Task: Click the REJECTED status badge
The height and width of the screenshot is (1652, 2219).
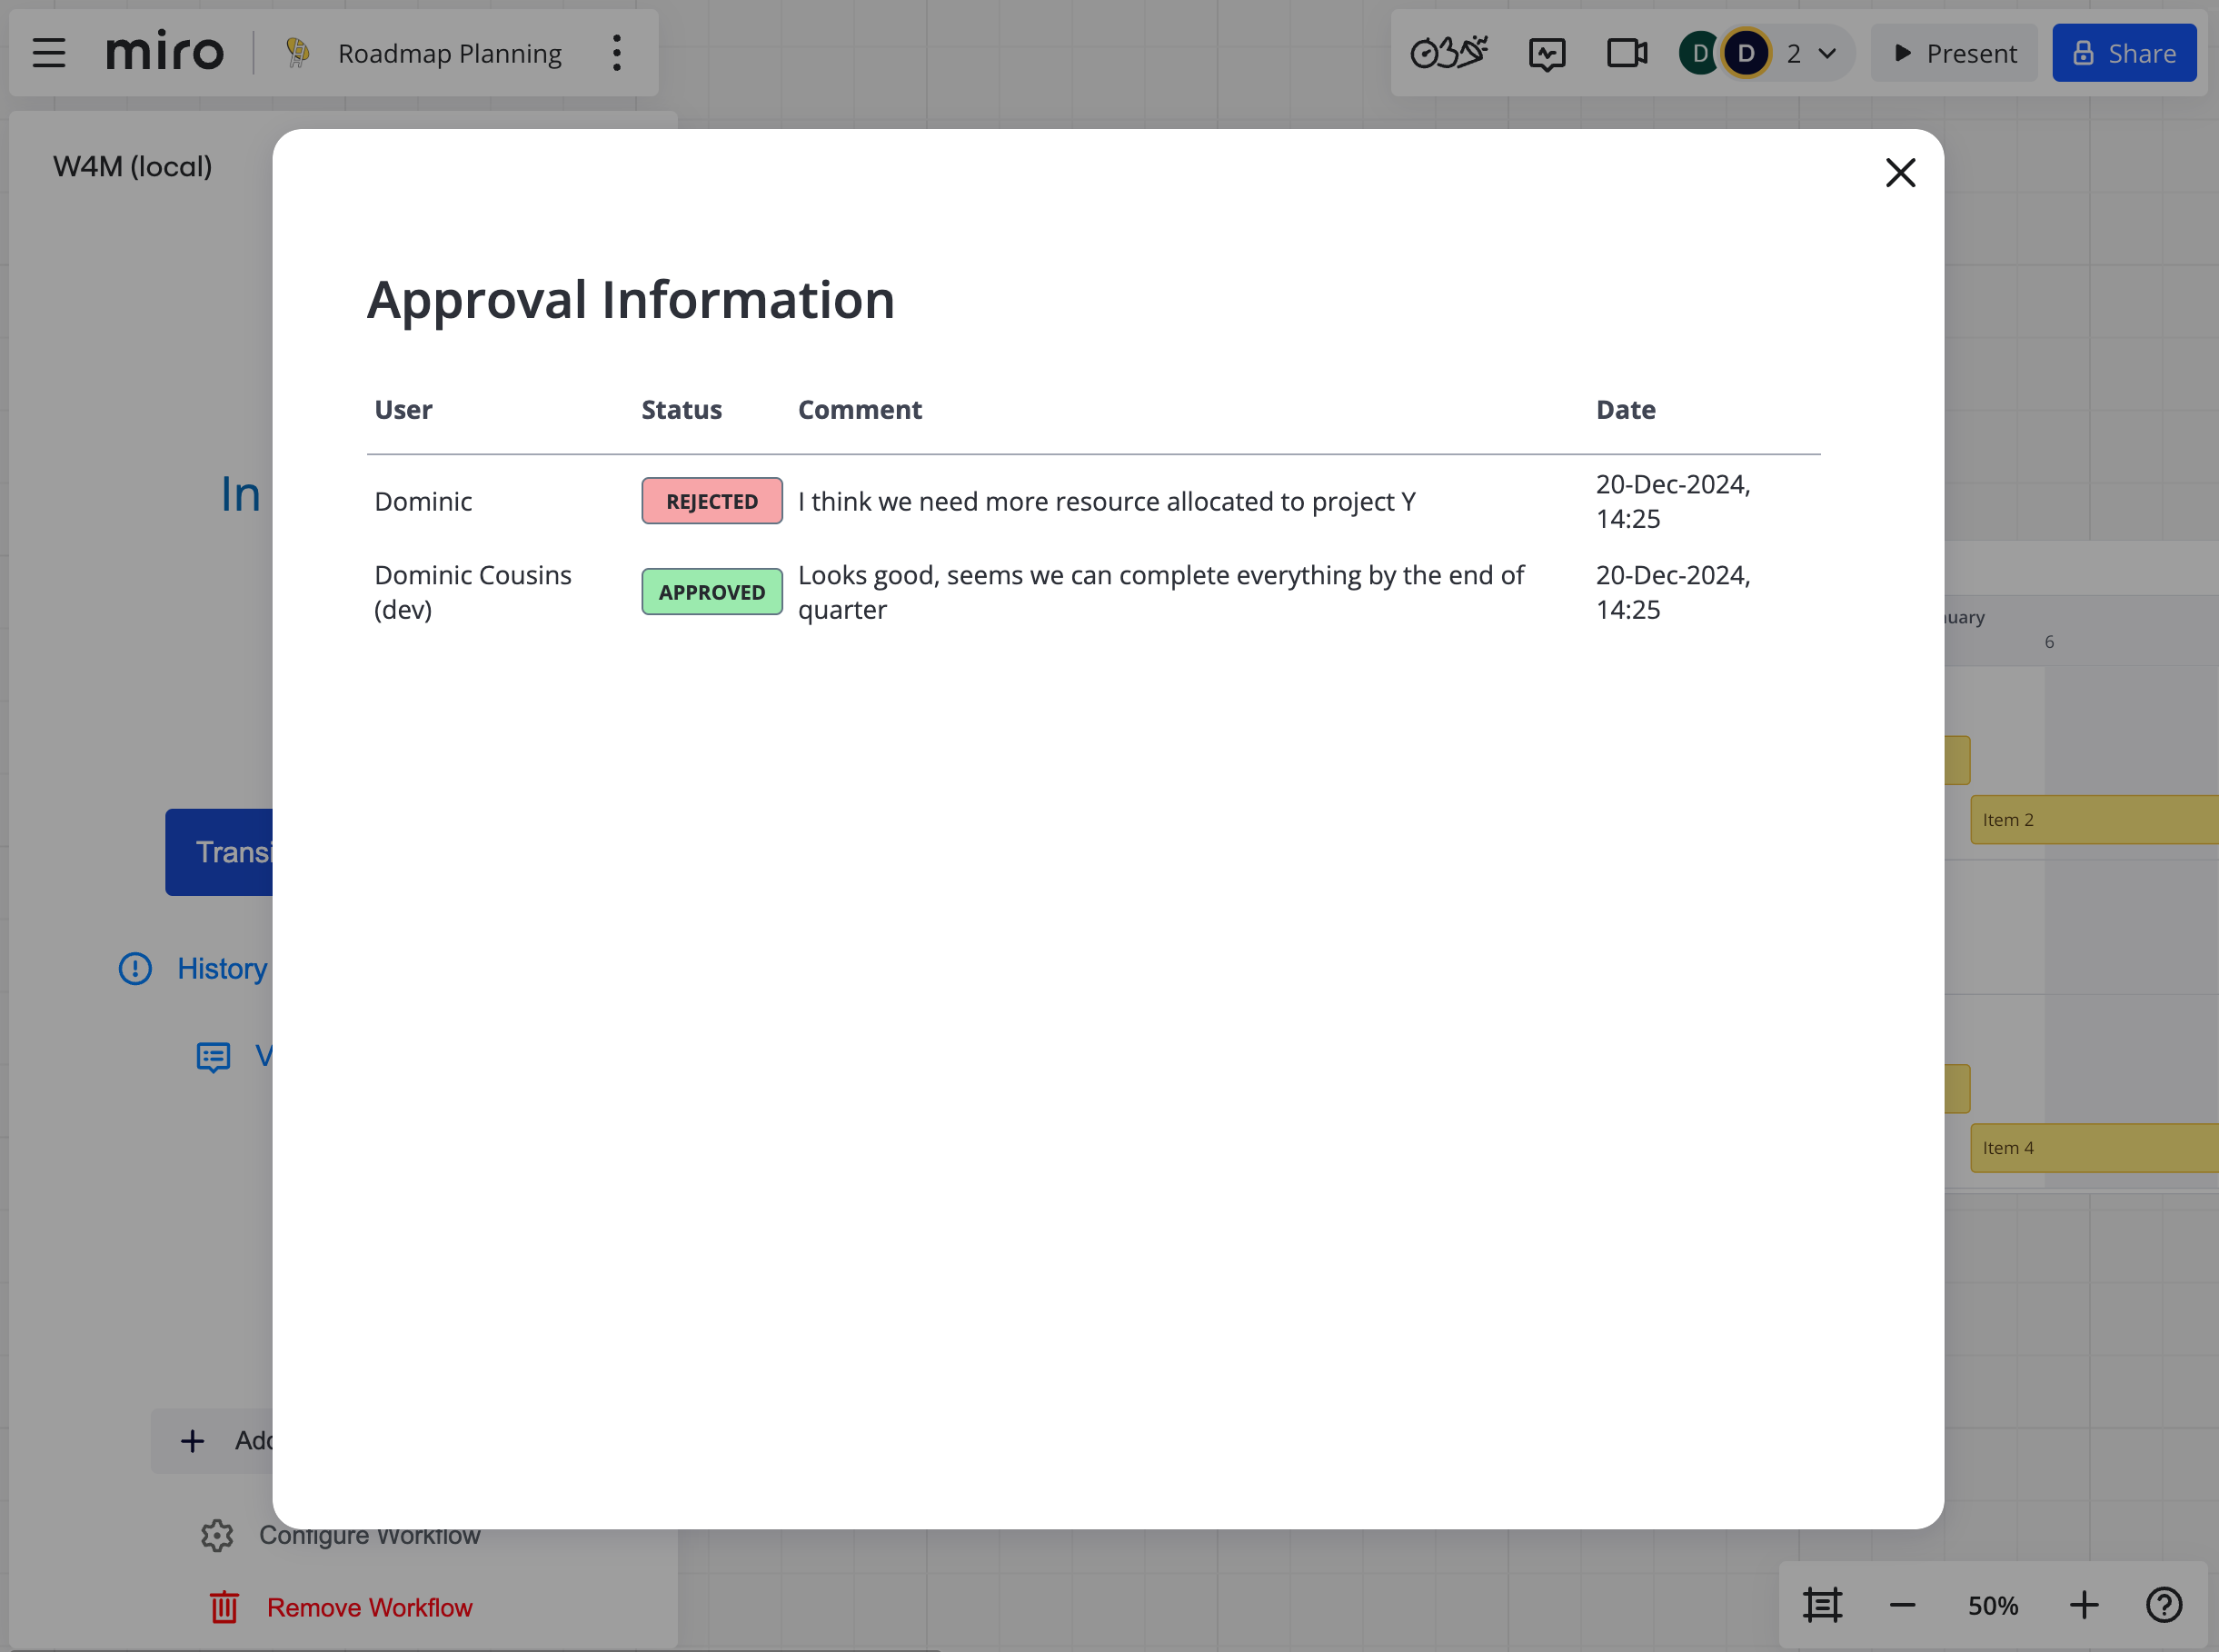Action: click(712, 501)
